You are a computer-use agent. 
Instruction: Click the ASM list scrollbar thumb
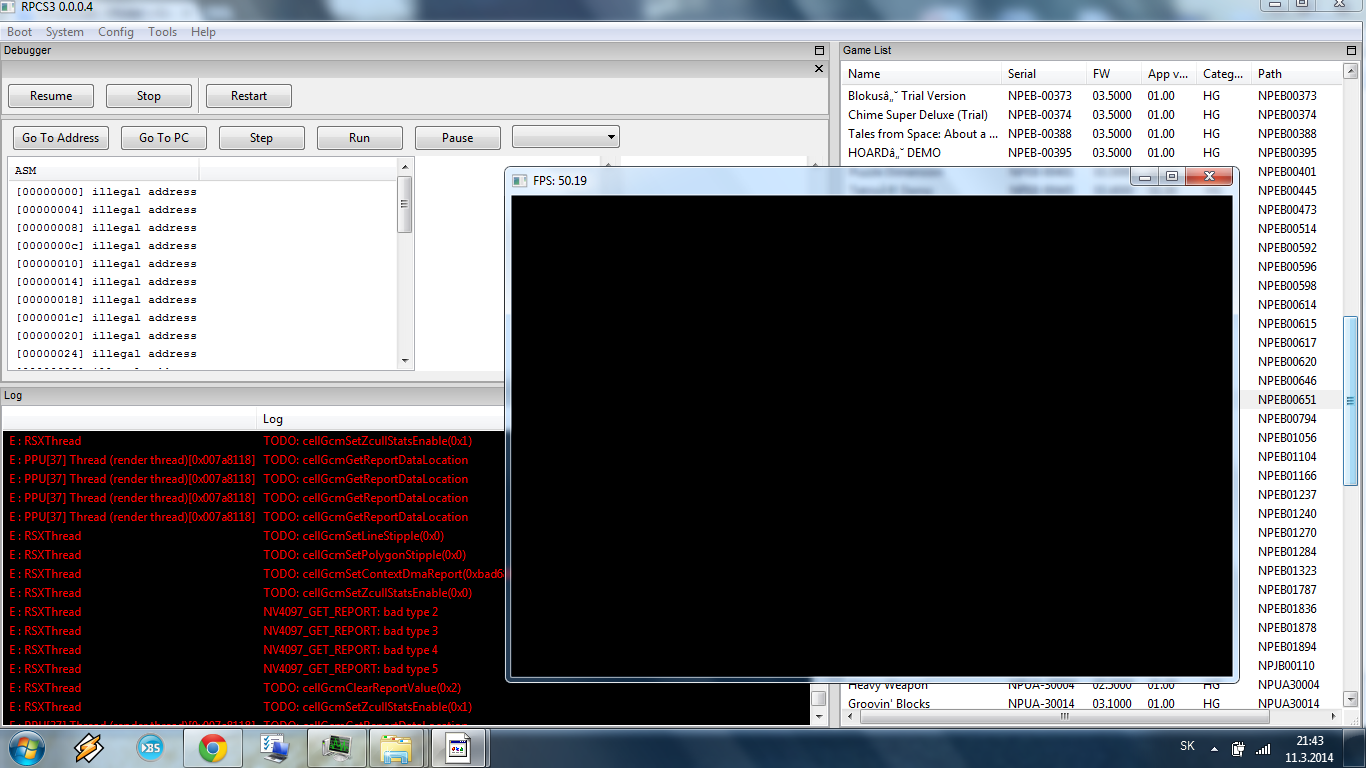point(405,204)
